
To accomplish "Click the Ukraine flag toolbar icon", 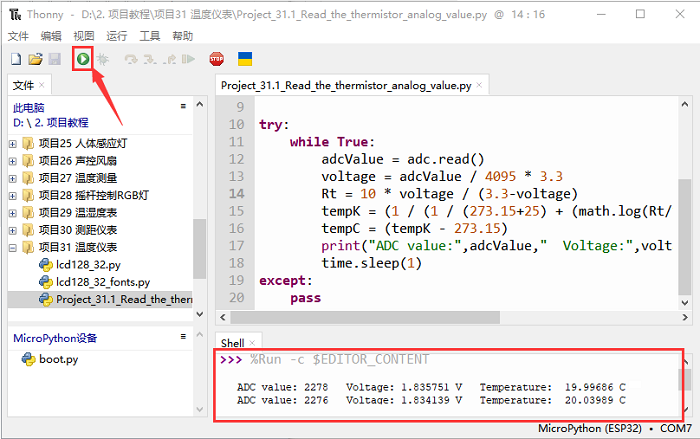I will (x=244, y=60).
